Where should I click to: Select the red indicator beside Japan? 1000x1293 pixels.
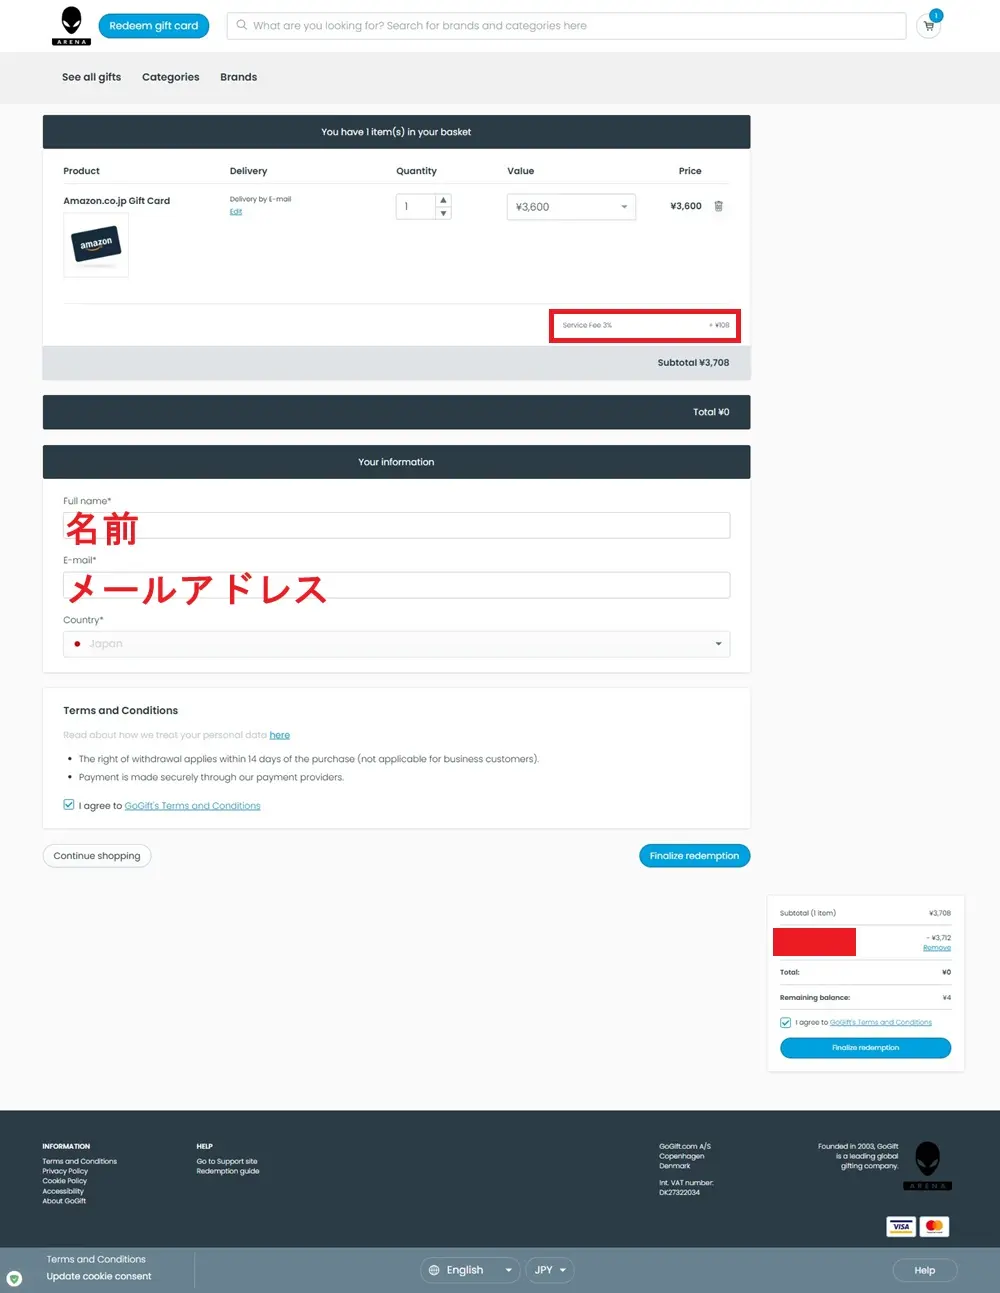click(x=77, y=644)
